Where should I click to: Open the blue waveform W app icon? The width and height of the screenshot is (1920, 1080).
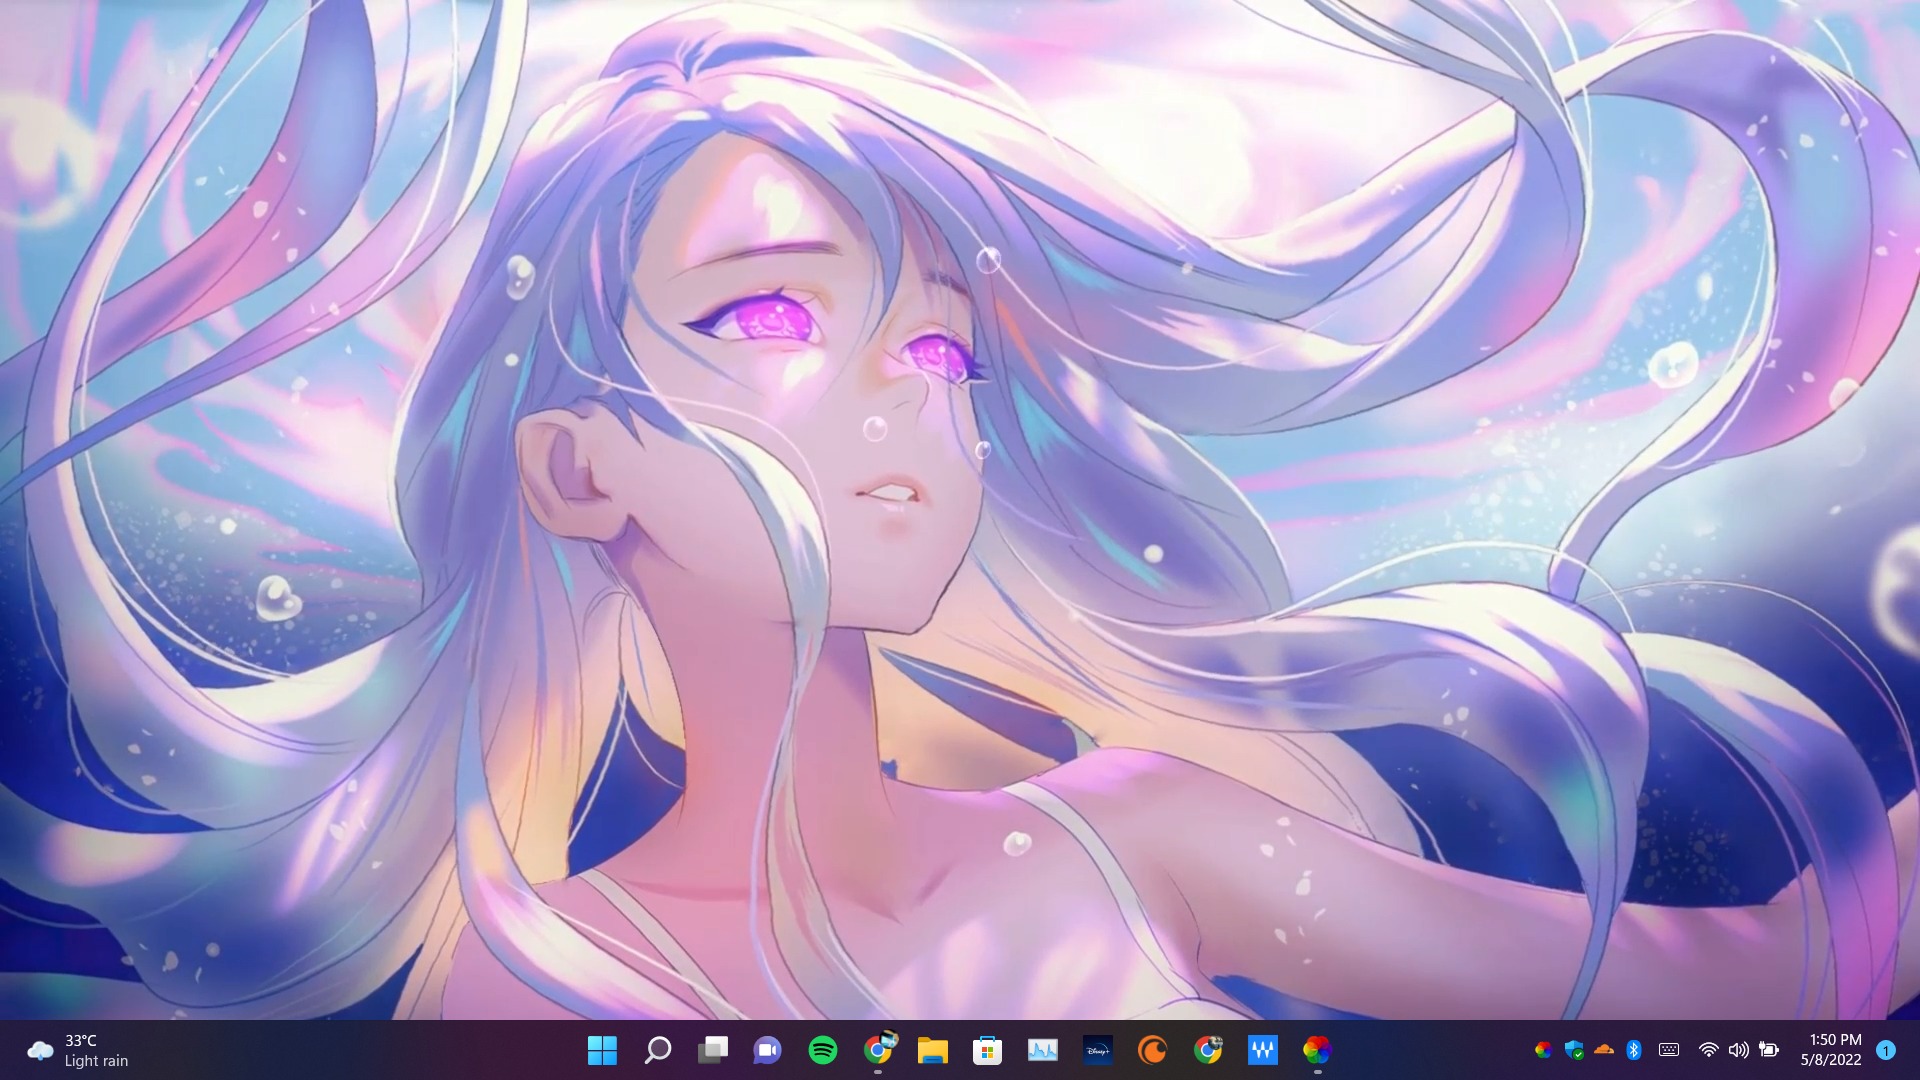[x=1262, y=1050]
